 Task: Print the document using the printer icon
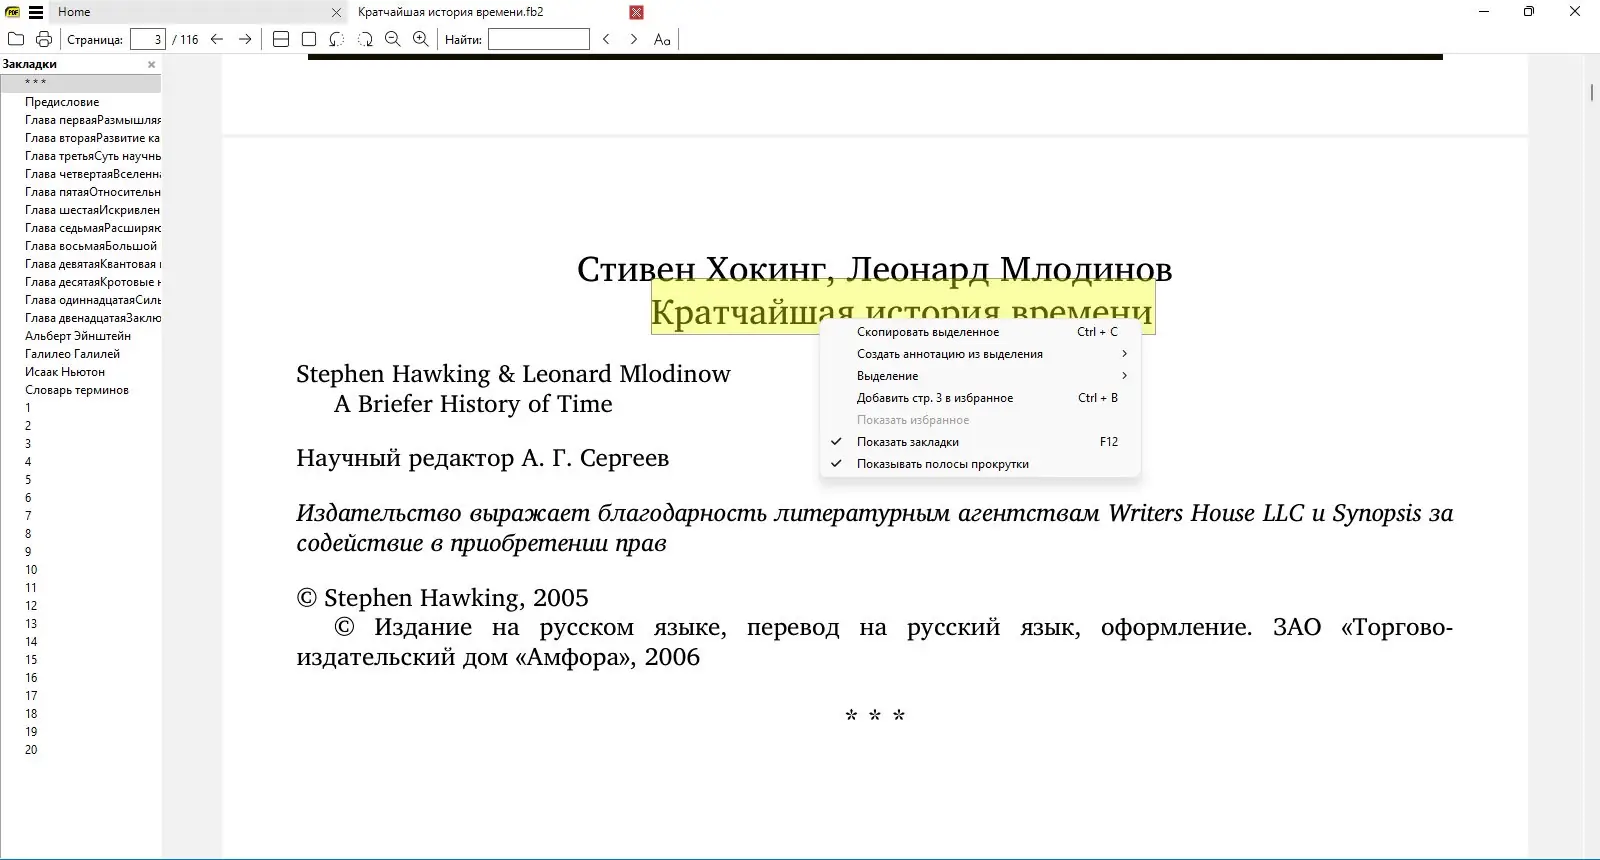pyautogui.click(x=44, y=39)
